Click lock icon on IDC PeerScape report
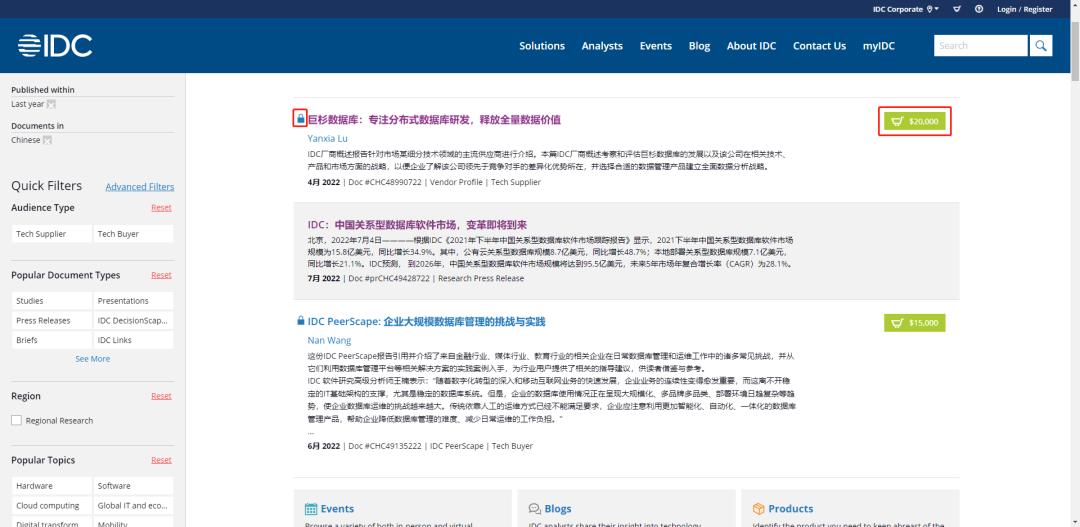The image size is (1080, 527). 300,321
